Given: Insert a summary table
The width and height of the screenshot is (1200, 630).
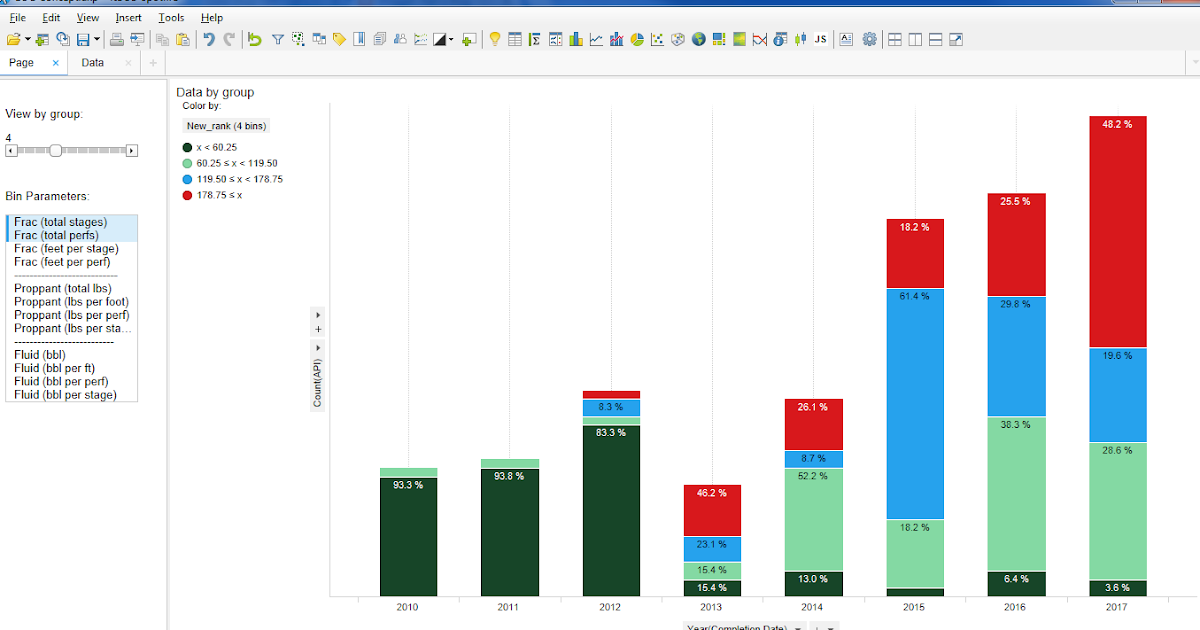Looking at the screenshot, I should tap(535, 40).
